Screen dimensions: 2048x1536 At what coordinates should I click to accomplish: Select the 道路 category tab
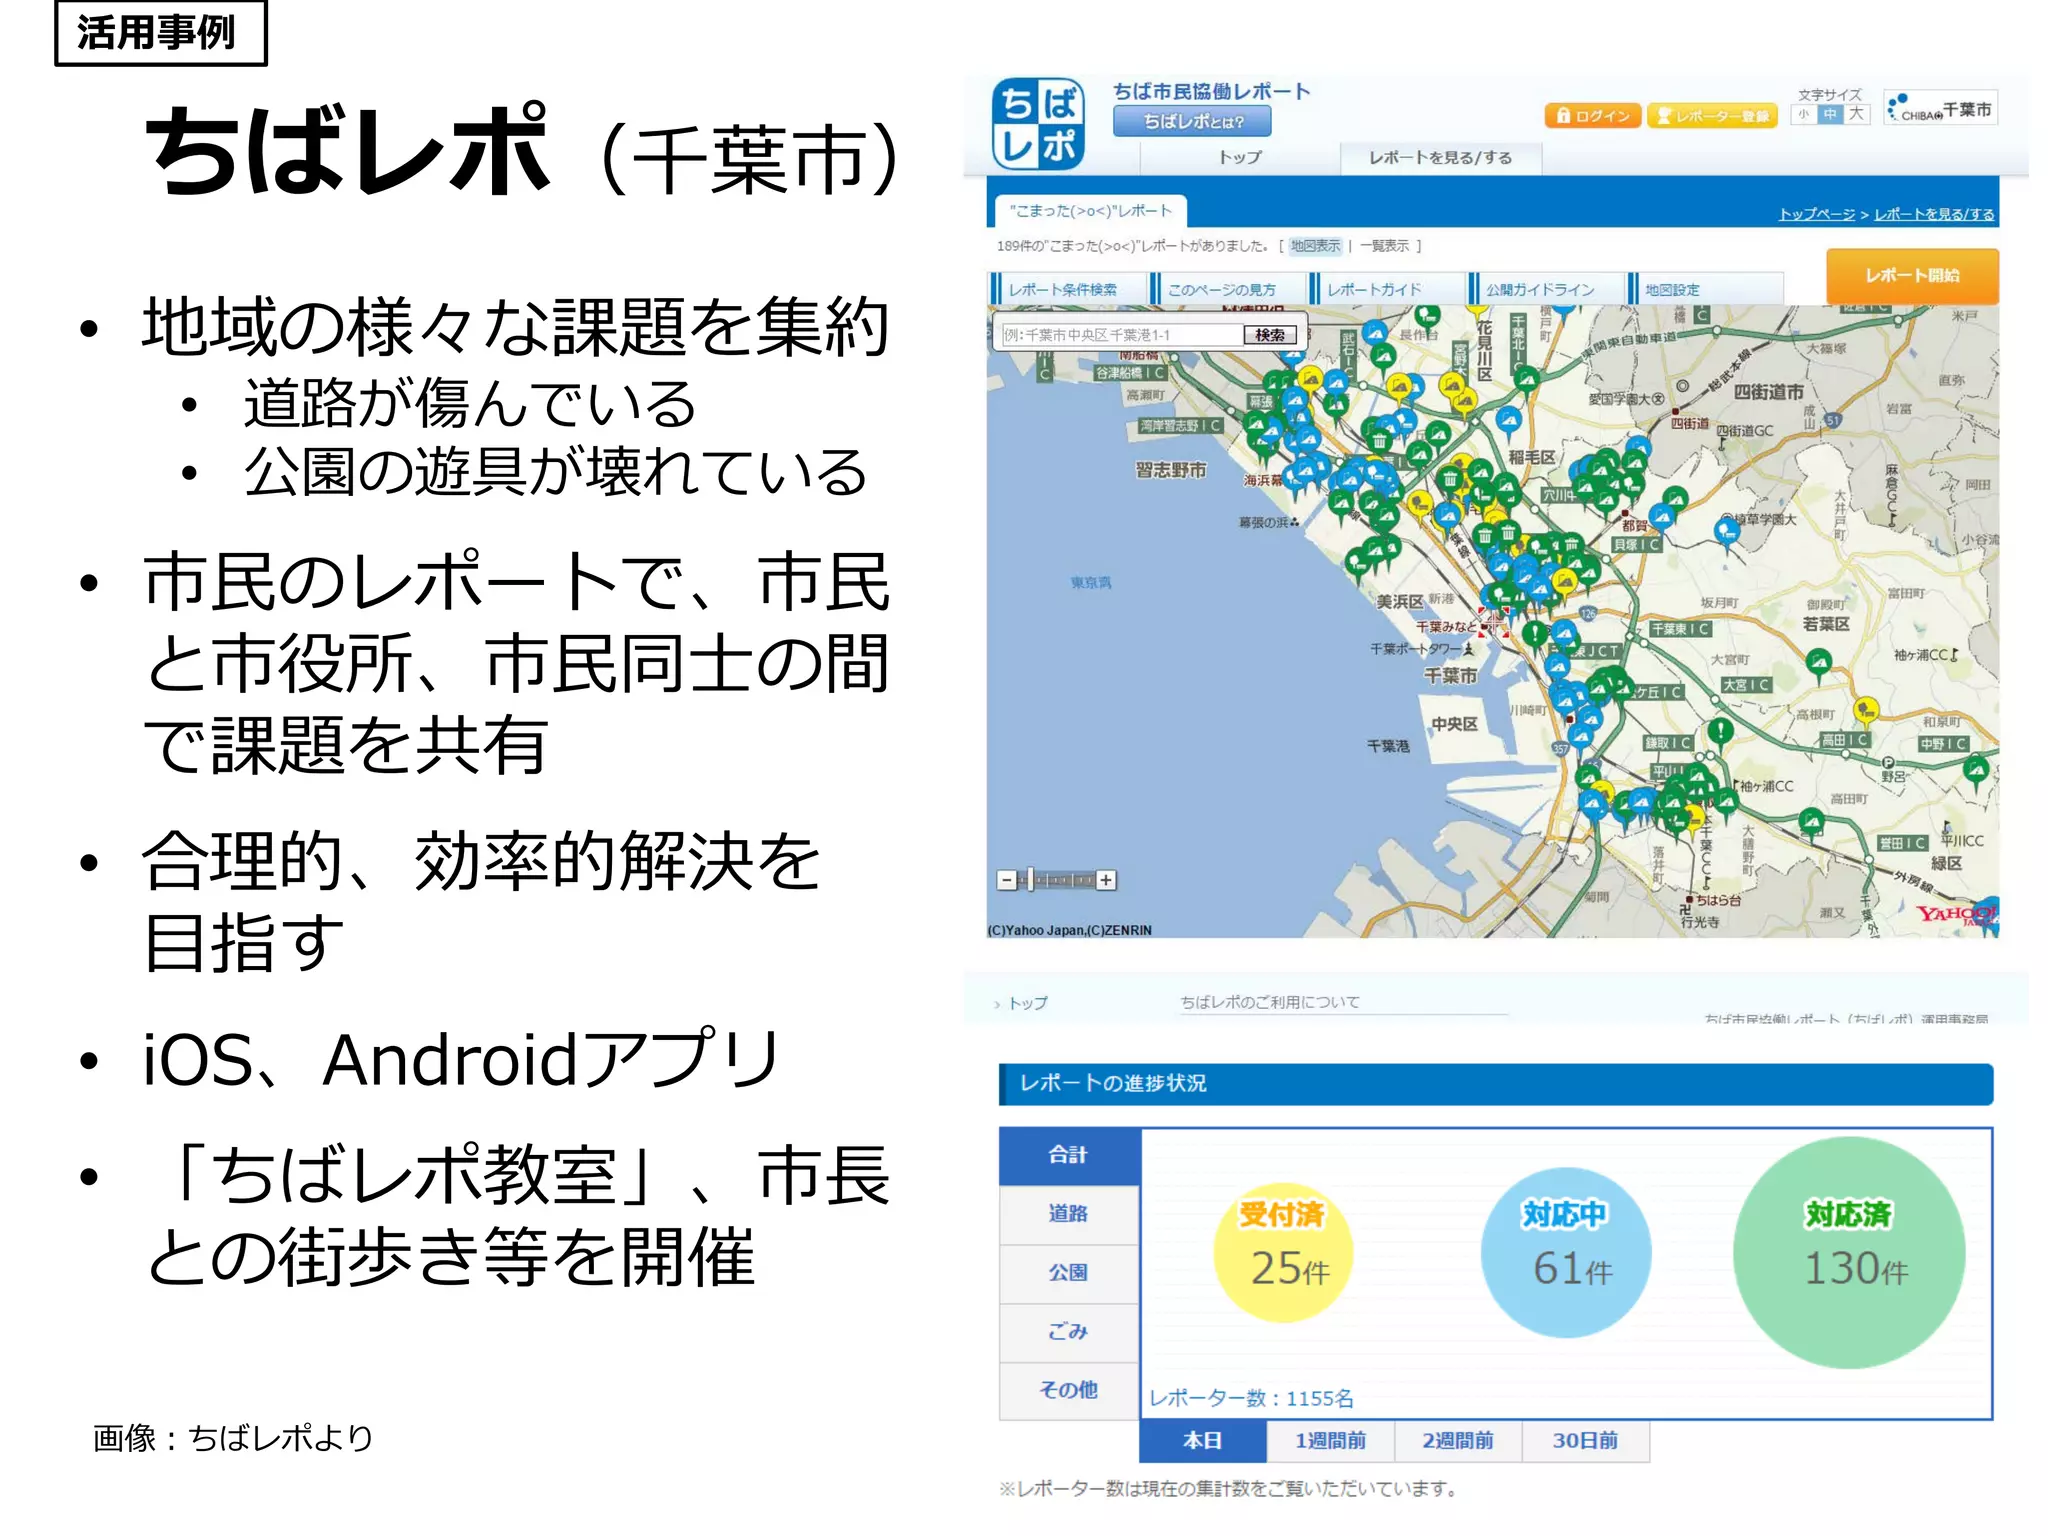1069,1214
